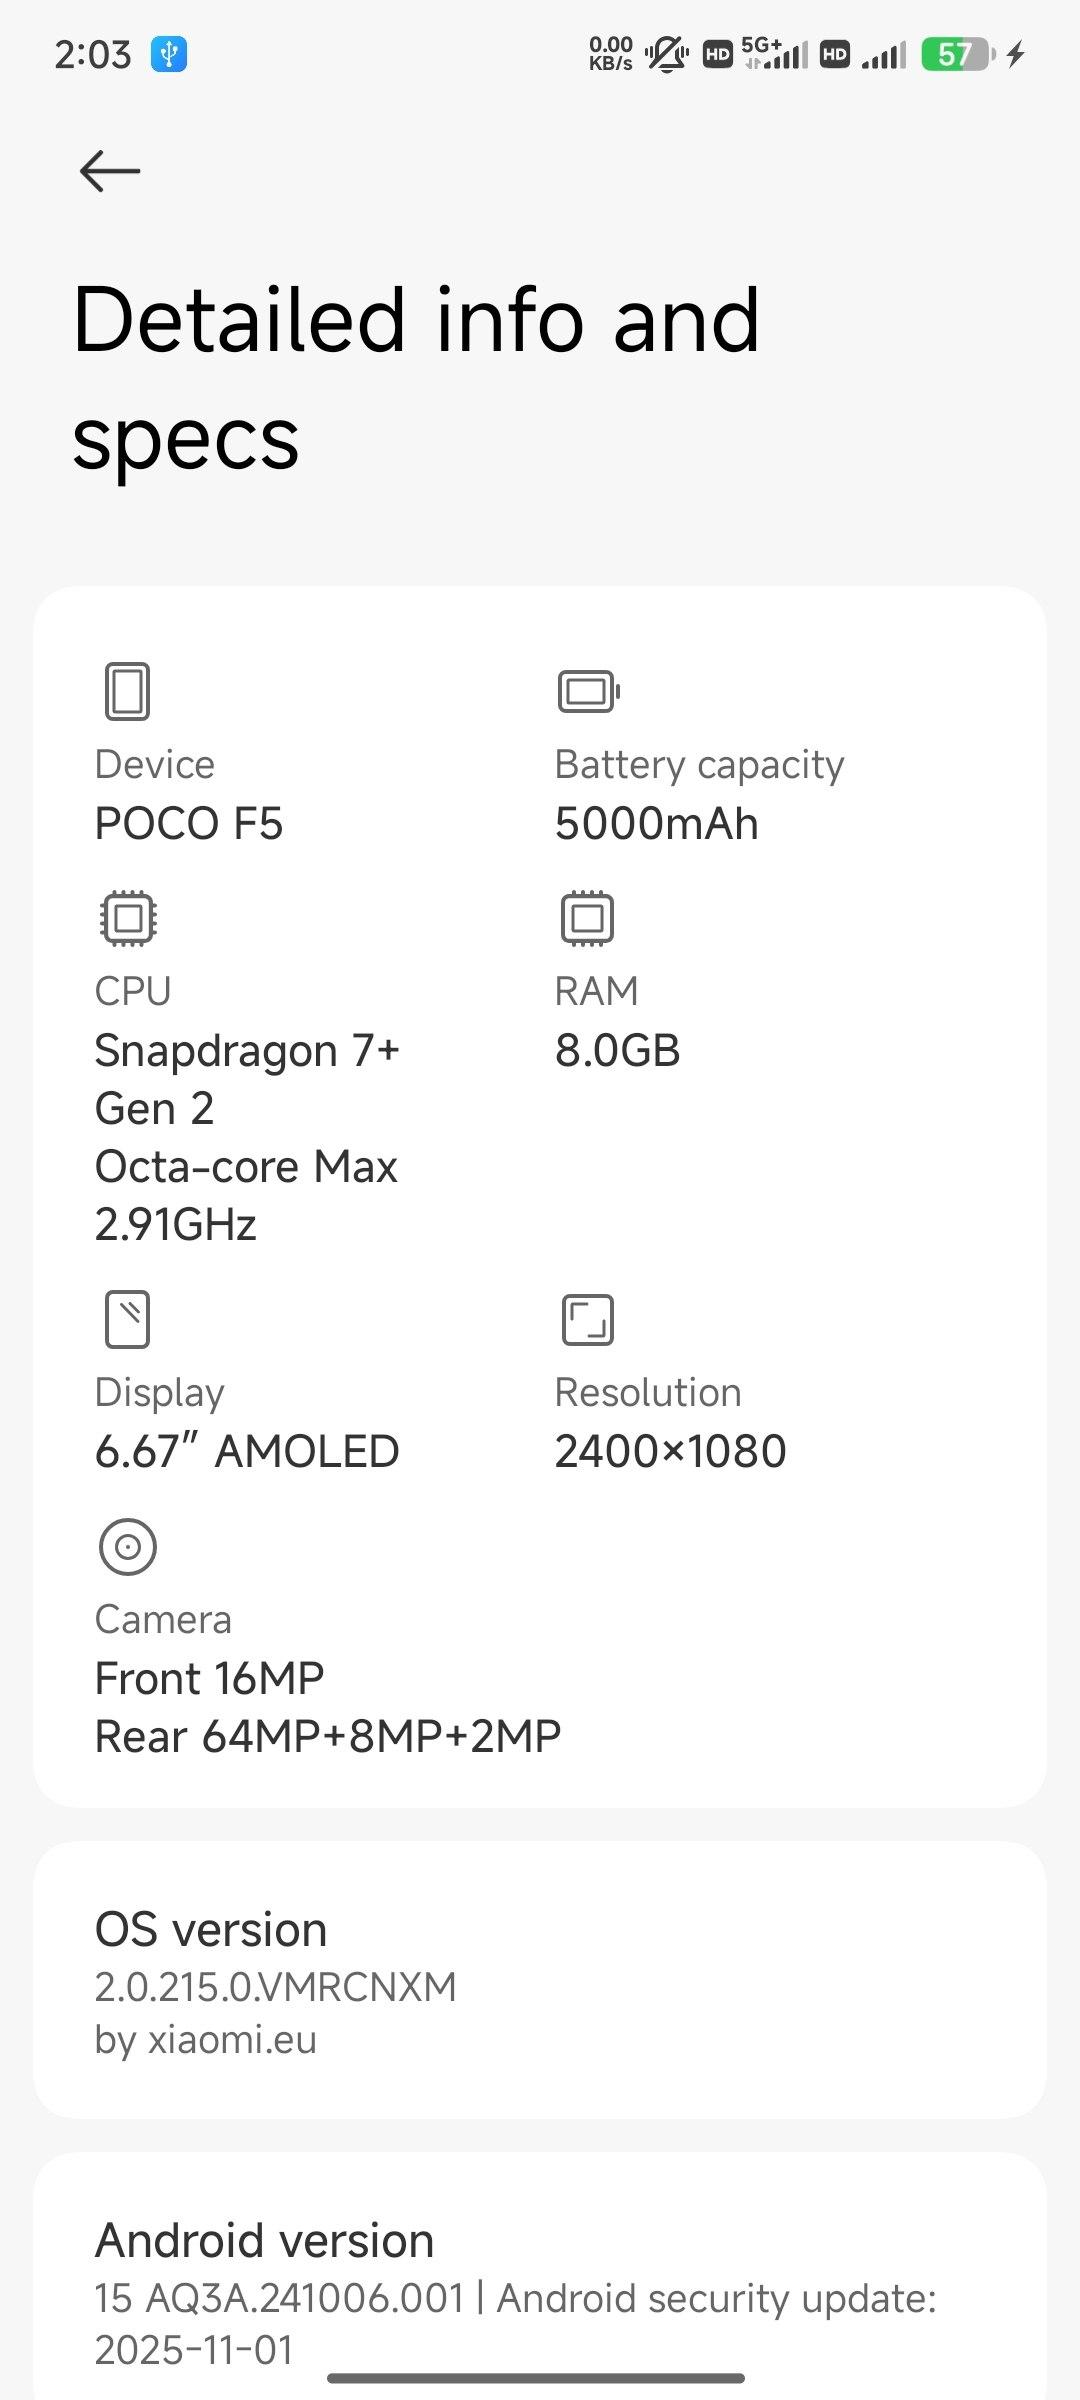
Task: Tap the back arrow icon
Action: pos(110,171)
